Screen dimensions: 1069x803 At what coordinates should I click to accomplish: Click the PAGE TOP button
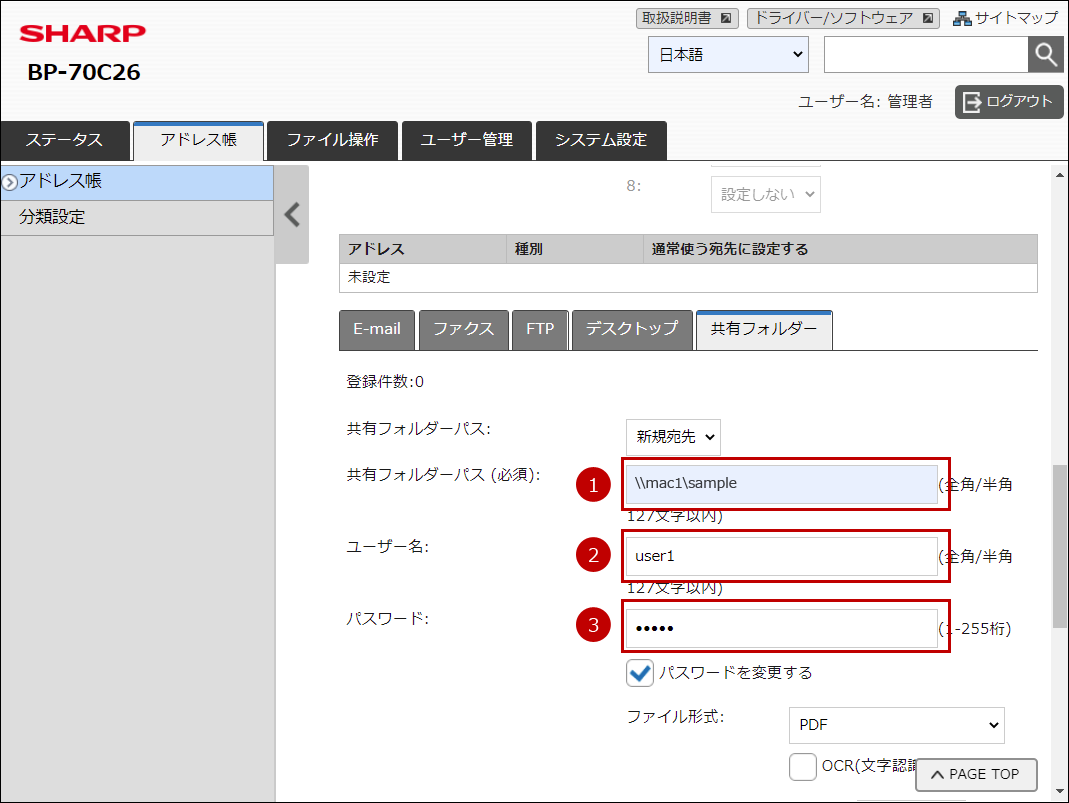coord(976,775)
